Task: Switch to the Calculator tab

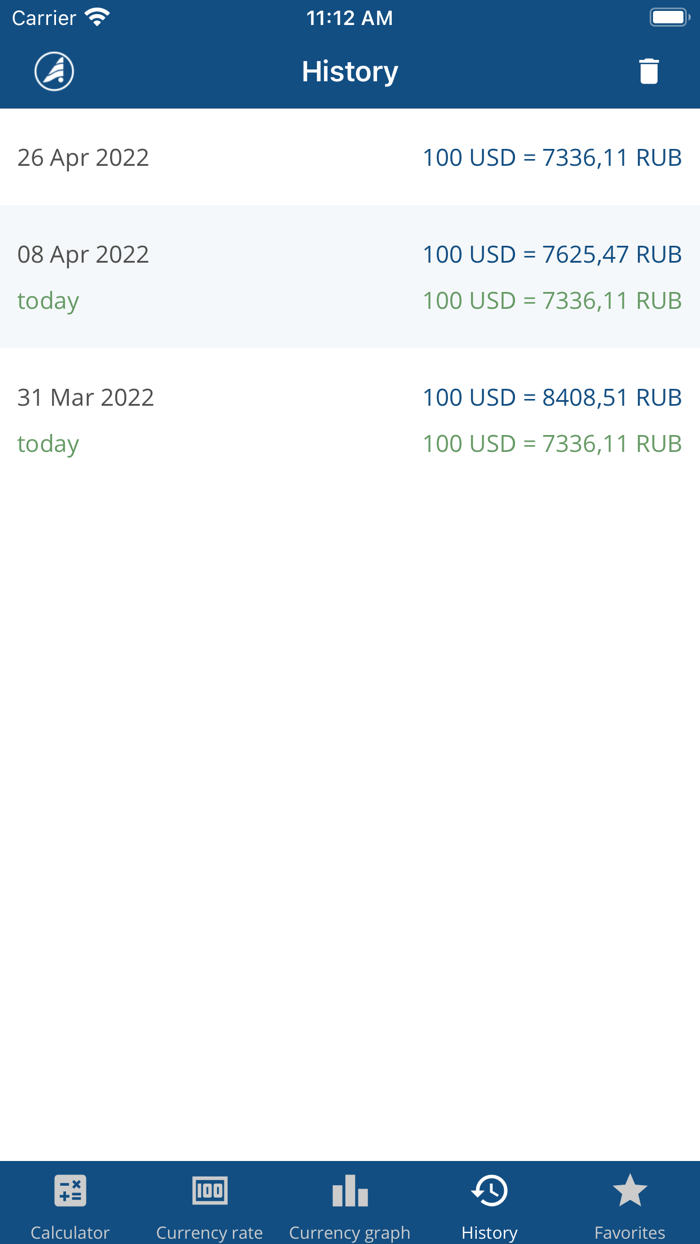Action: [69, 1205]
